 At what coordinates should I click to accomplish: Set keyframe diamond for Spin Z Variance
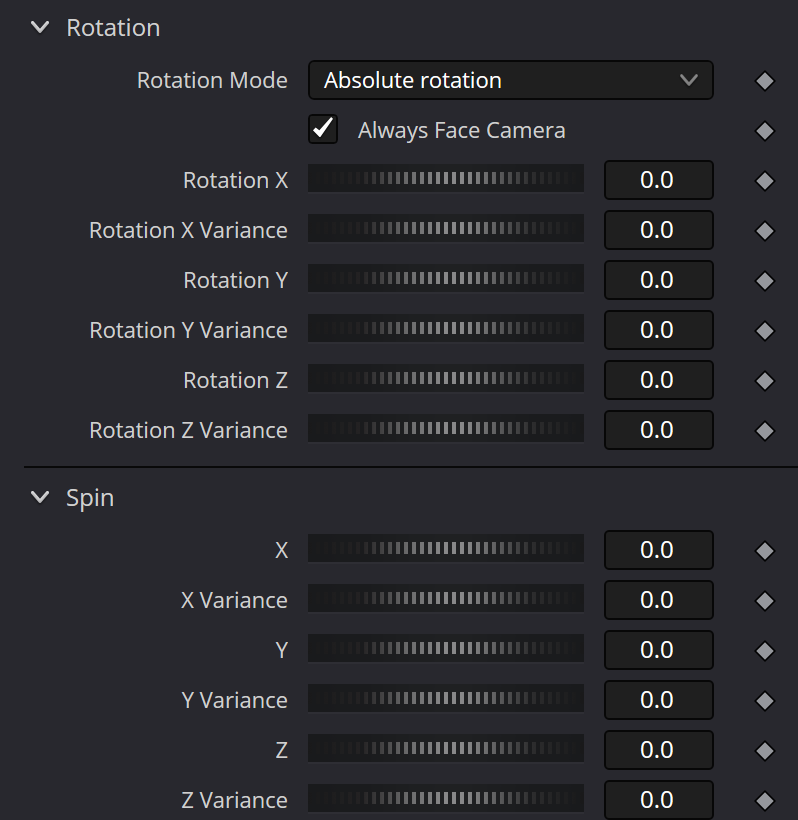click(x=765, y=801)
